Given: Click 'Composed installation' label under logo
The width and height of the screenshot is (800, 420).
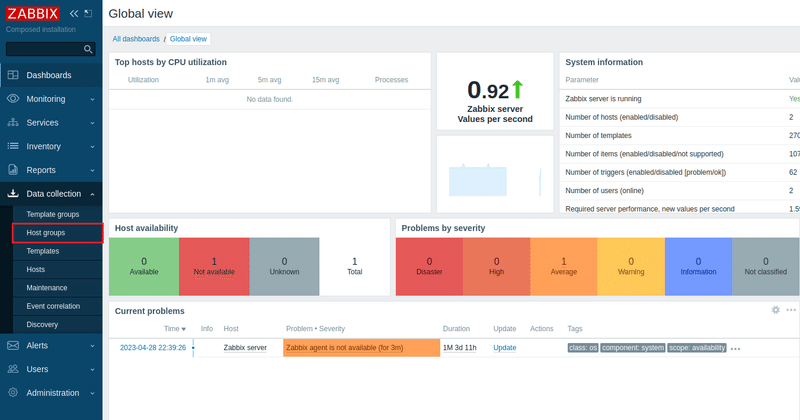Looking at the screenshot, I should pyautogui.click(x=41, y=30).
